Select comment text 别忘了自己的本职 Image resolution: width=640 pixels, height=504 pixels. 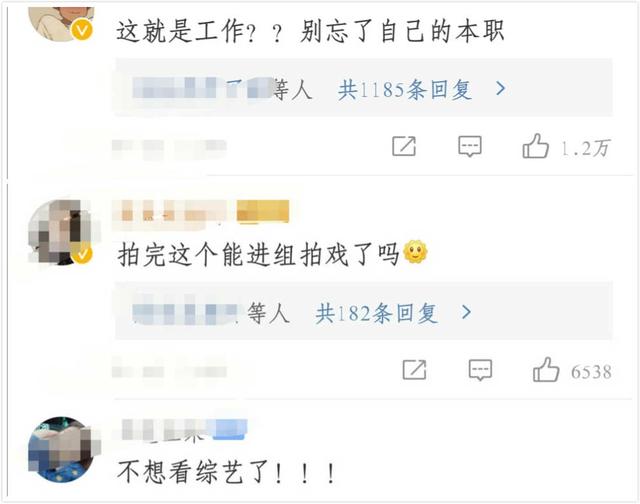click(402, 31)
